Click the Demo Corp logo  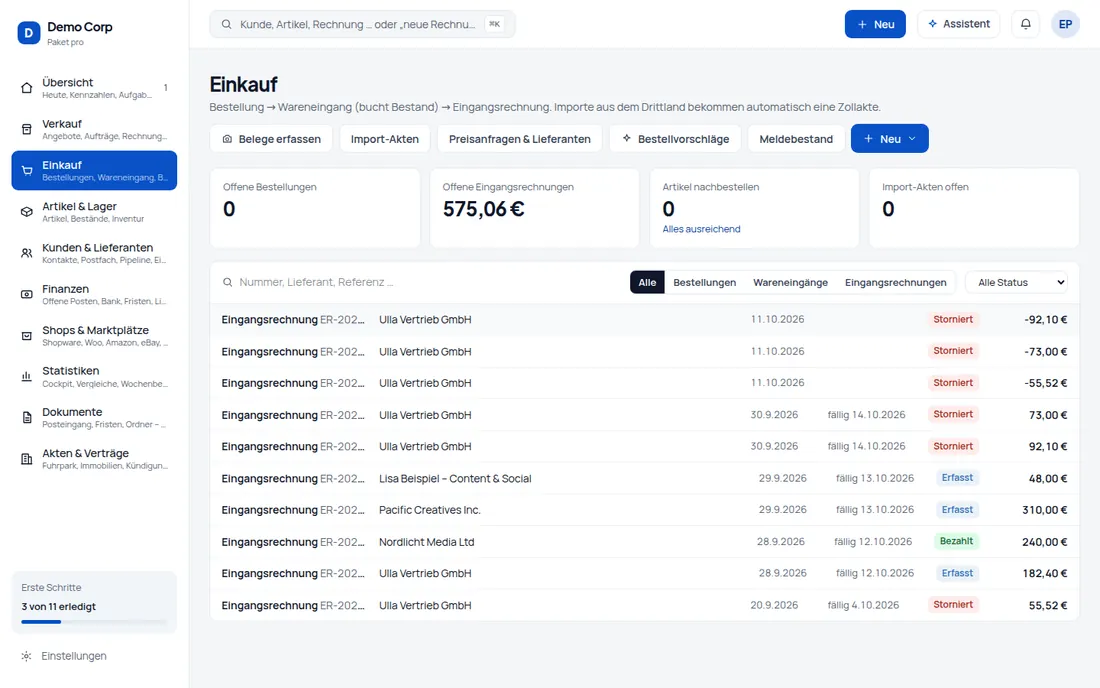(29, 33)
